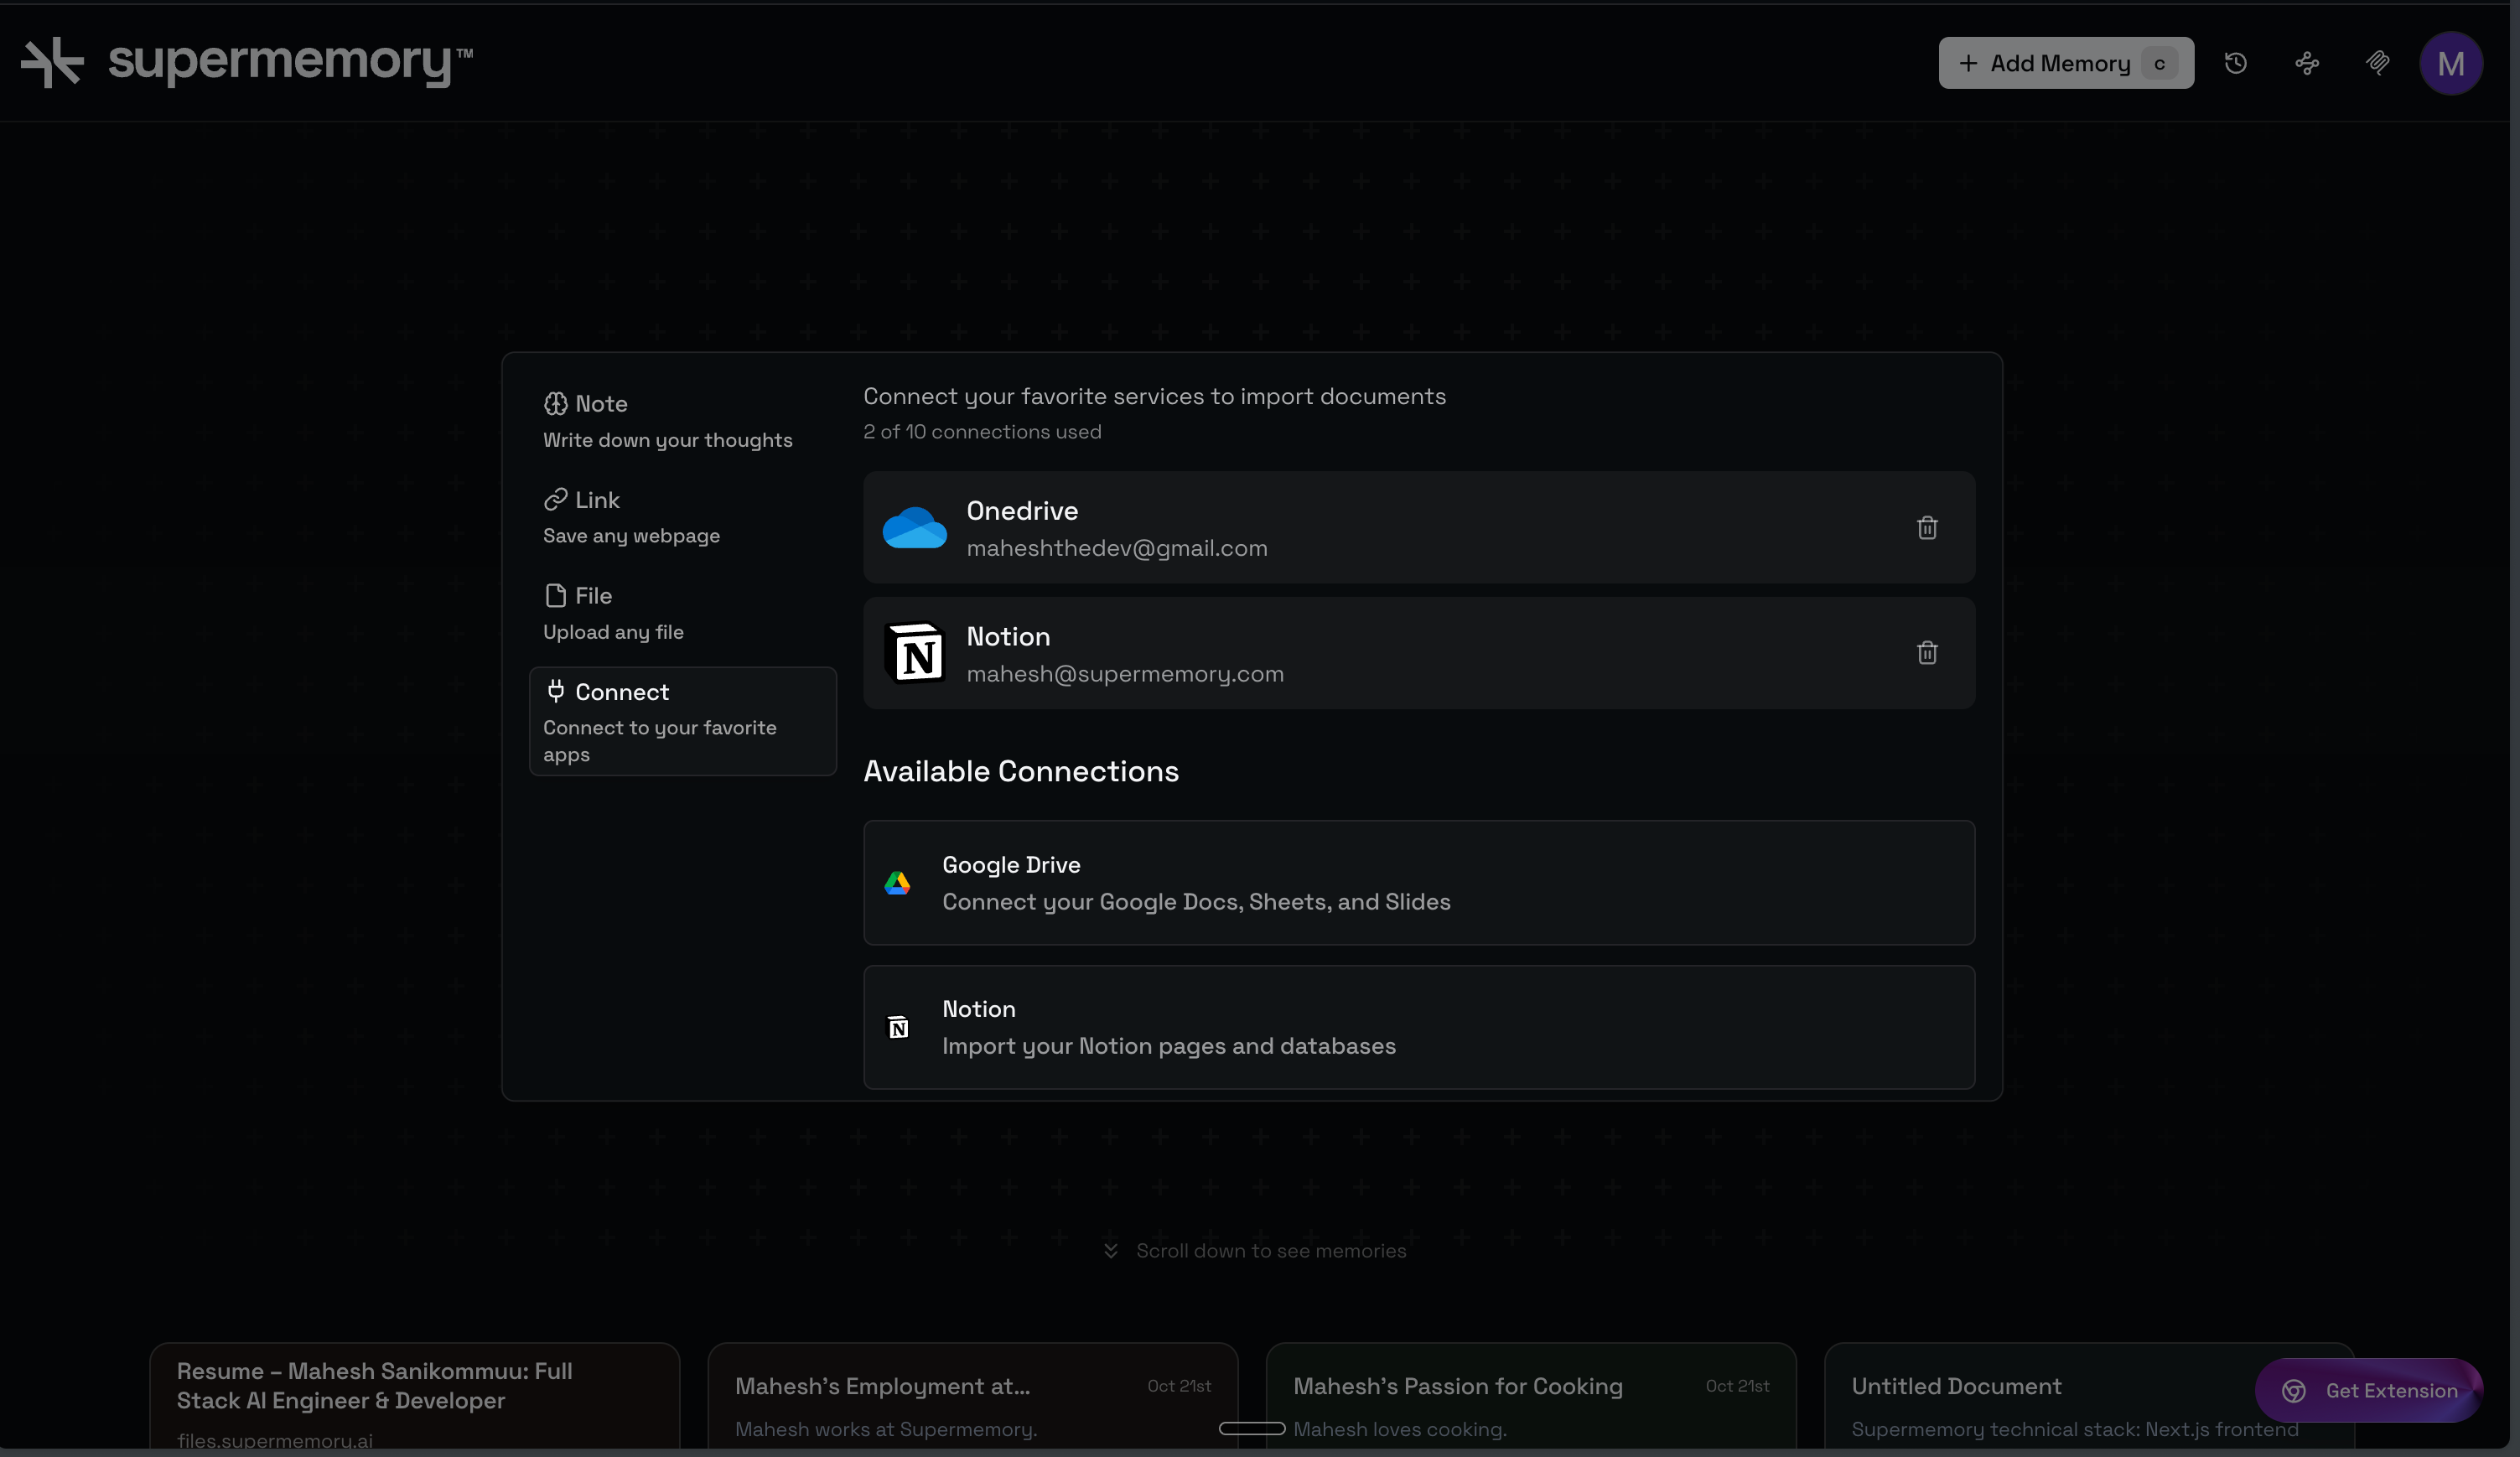Expand Scroll down to see memories
The width and height of the screenshot is (2520, 1457).
coord(1253,1250)
